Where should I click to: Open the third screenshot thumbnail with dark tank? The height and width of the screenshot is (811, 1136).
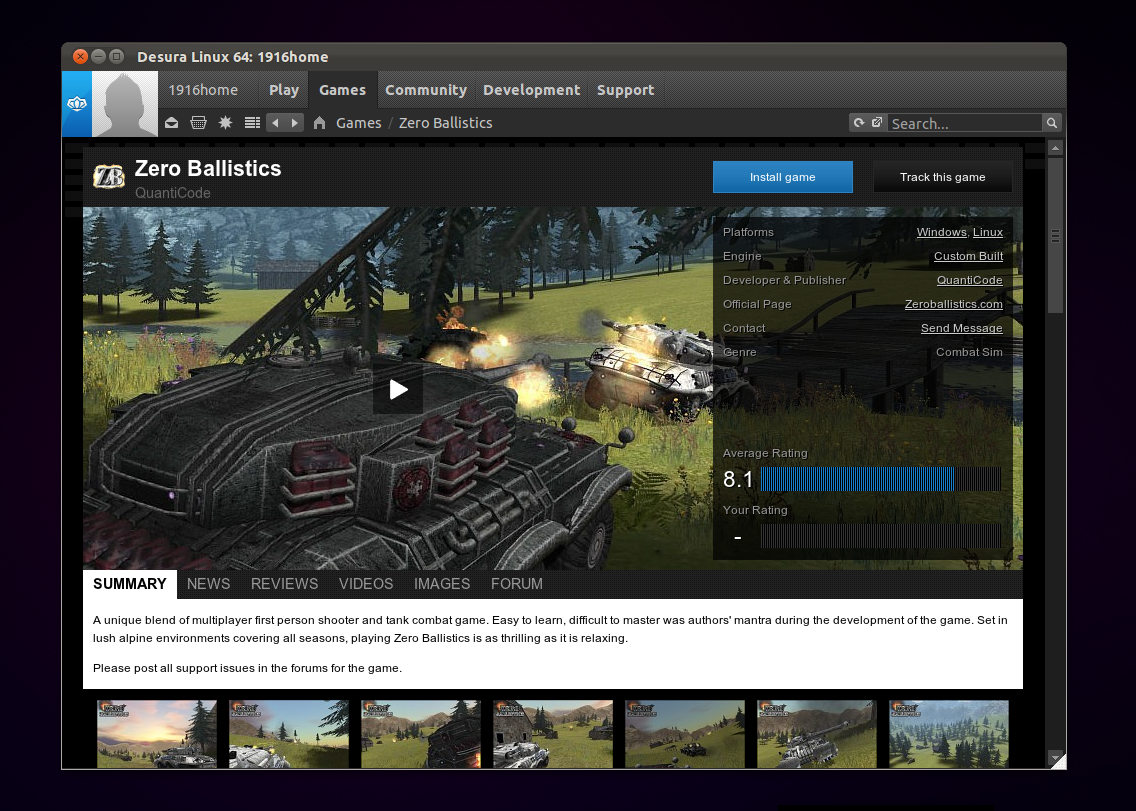[x=421, y=733]
